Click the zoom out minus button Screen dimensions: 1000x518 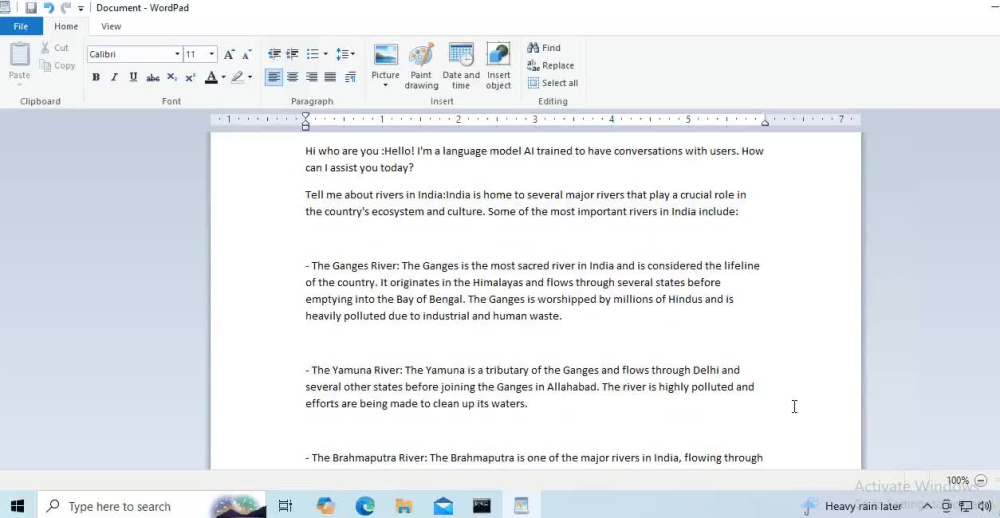(x=982, y=480)
